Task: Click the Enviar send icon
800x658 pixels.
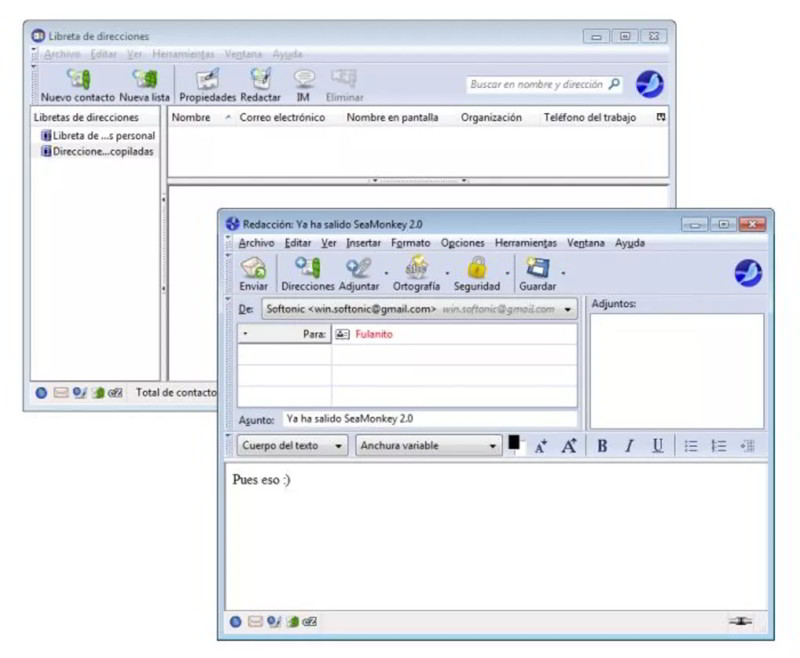Action: pos(254,268)
